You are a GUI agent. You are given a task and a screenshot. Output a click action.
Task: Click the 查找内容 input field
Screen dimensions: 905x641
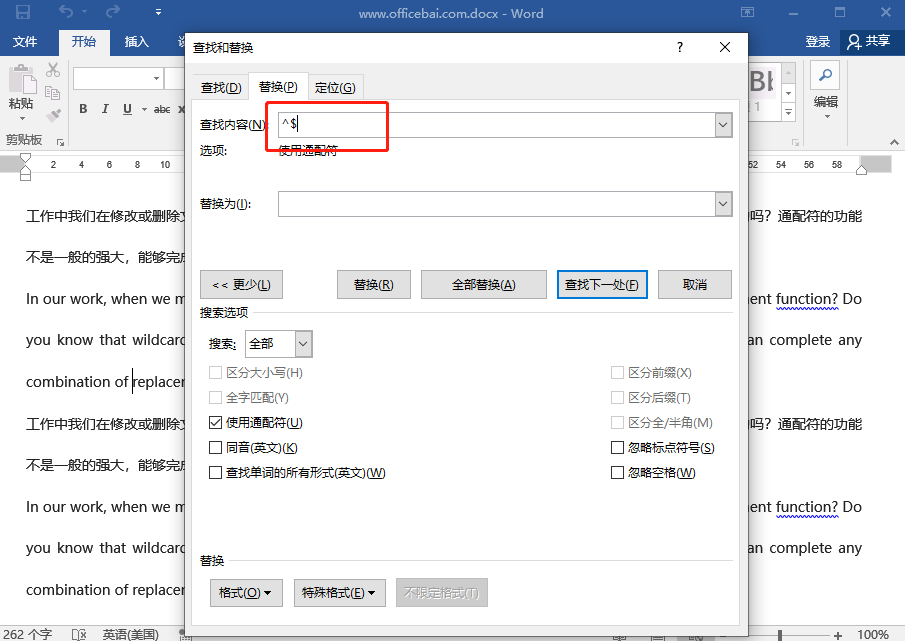tap(496, 125)
